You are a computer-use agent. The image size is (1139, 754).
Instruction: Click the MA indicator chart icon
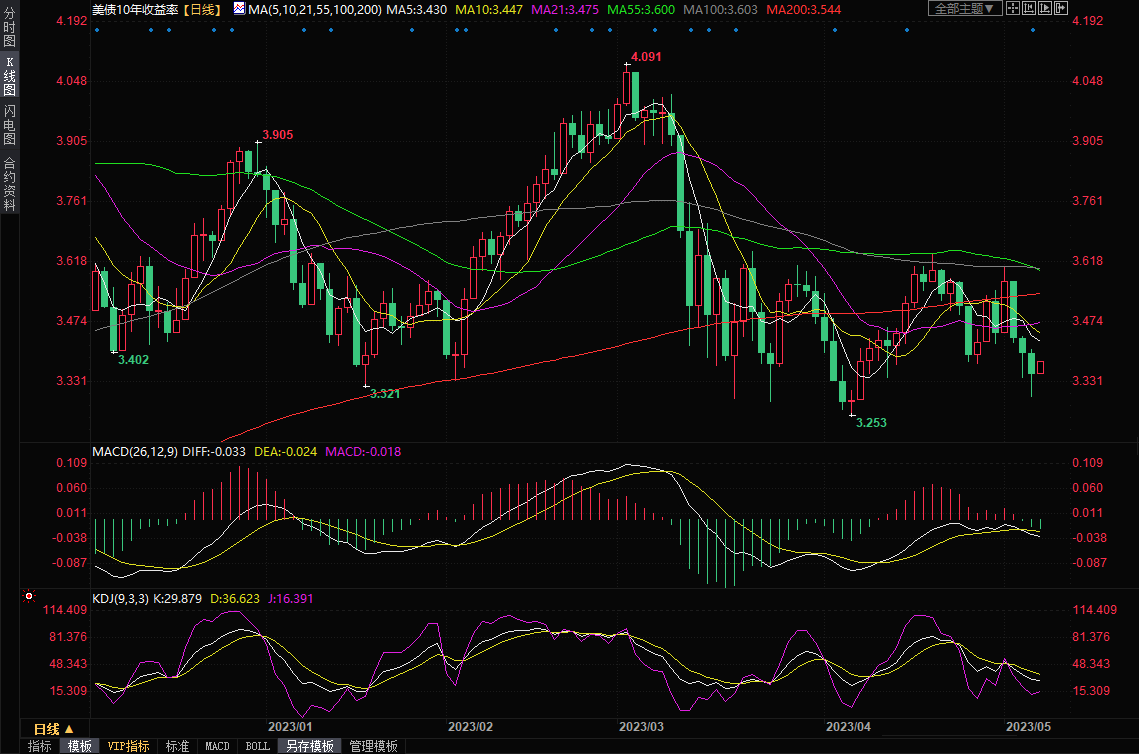pyautogui.click(x=238, y=9)
